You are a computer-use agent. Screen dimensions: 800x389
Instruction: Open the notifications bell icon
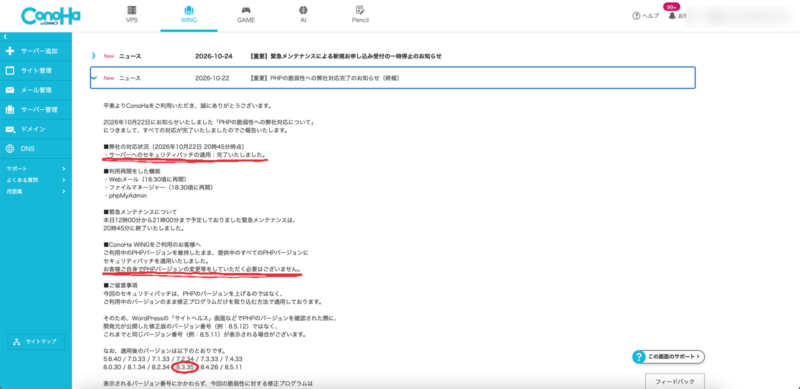[x=672, y=16]
